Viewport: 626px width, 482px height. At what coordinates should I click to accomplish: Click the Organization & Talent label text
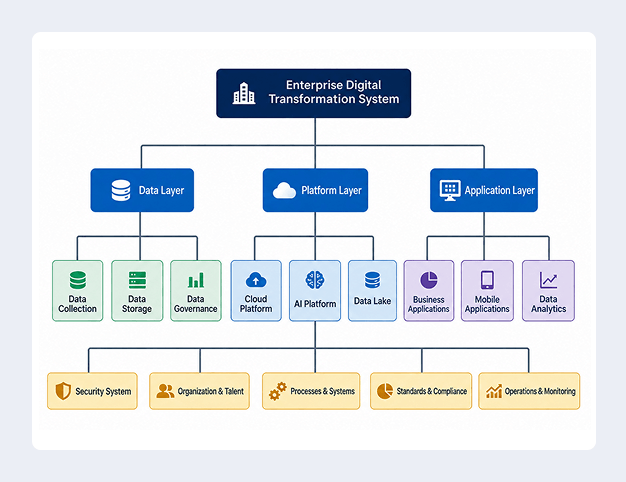tap(210, 391)
